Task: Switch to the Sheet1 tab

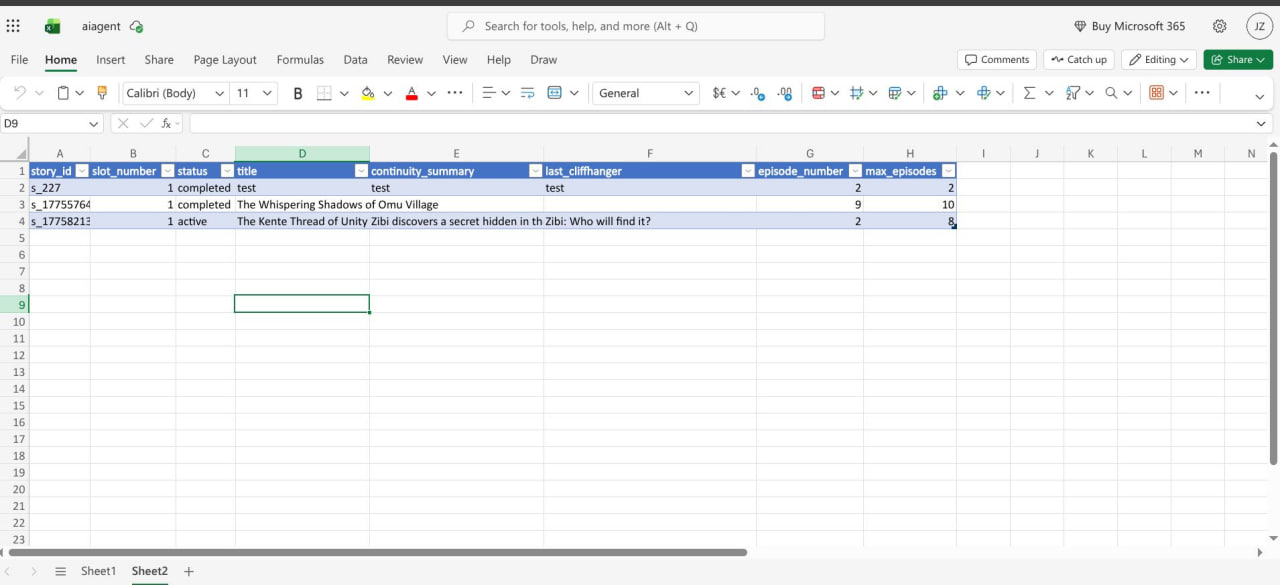Action: 98,571
